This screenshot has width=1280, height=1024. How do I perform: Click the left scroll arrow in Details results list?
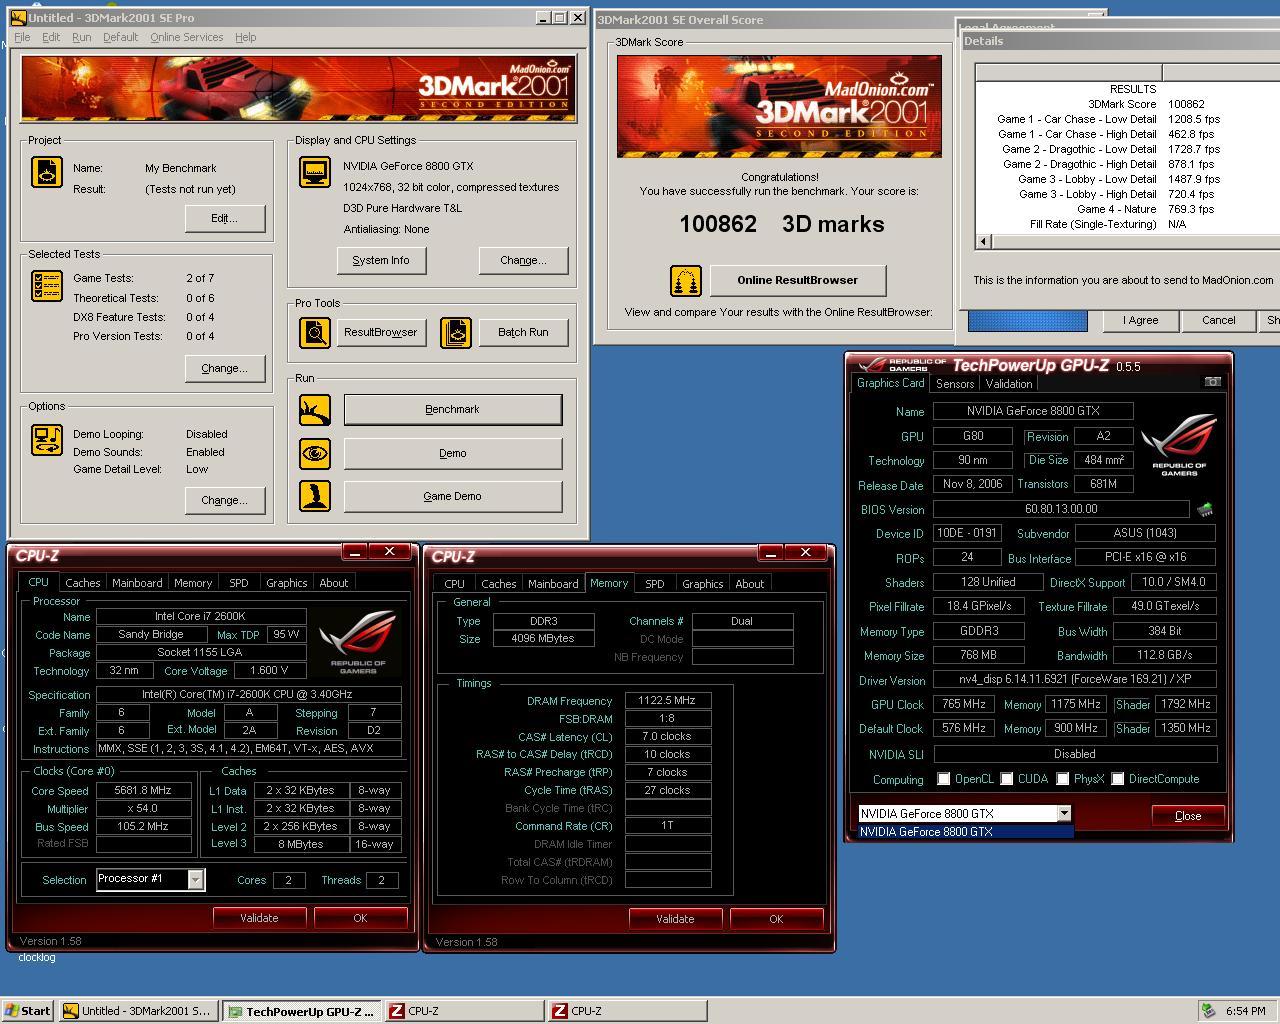(983, 241)
